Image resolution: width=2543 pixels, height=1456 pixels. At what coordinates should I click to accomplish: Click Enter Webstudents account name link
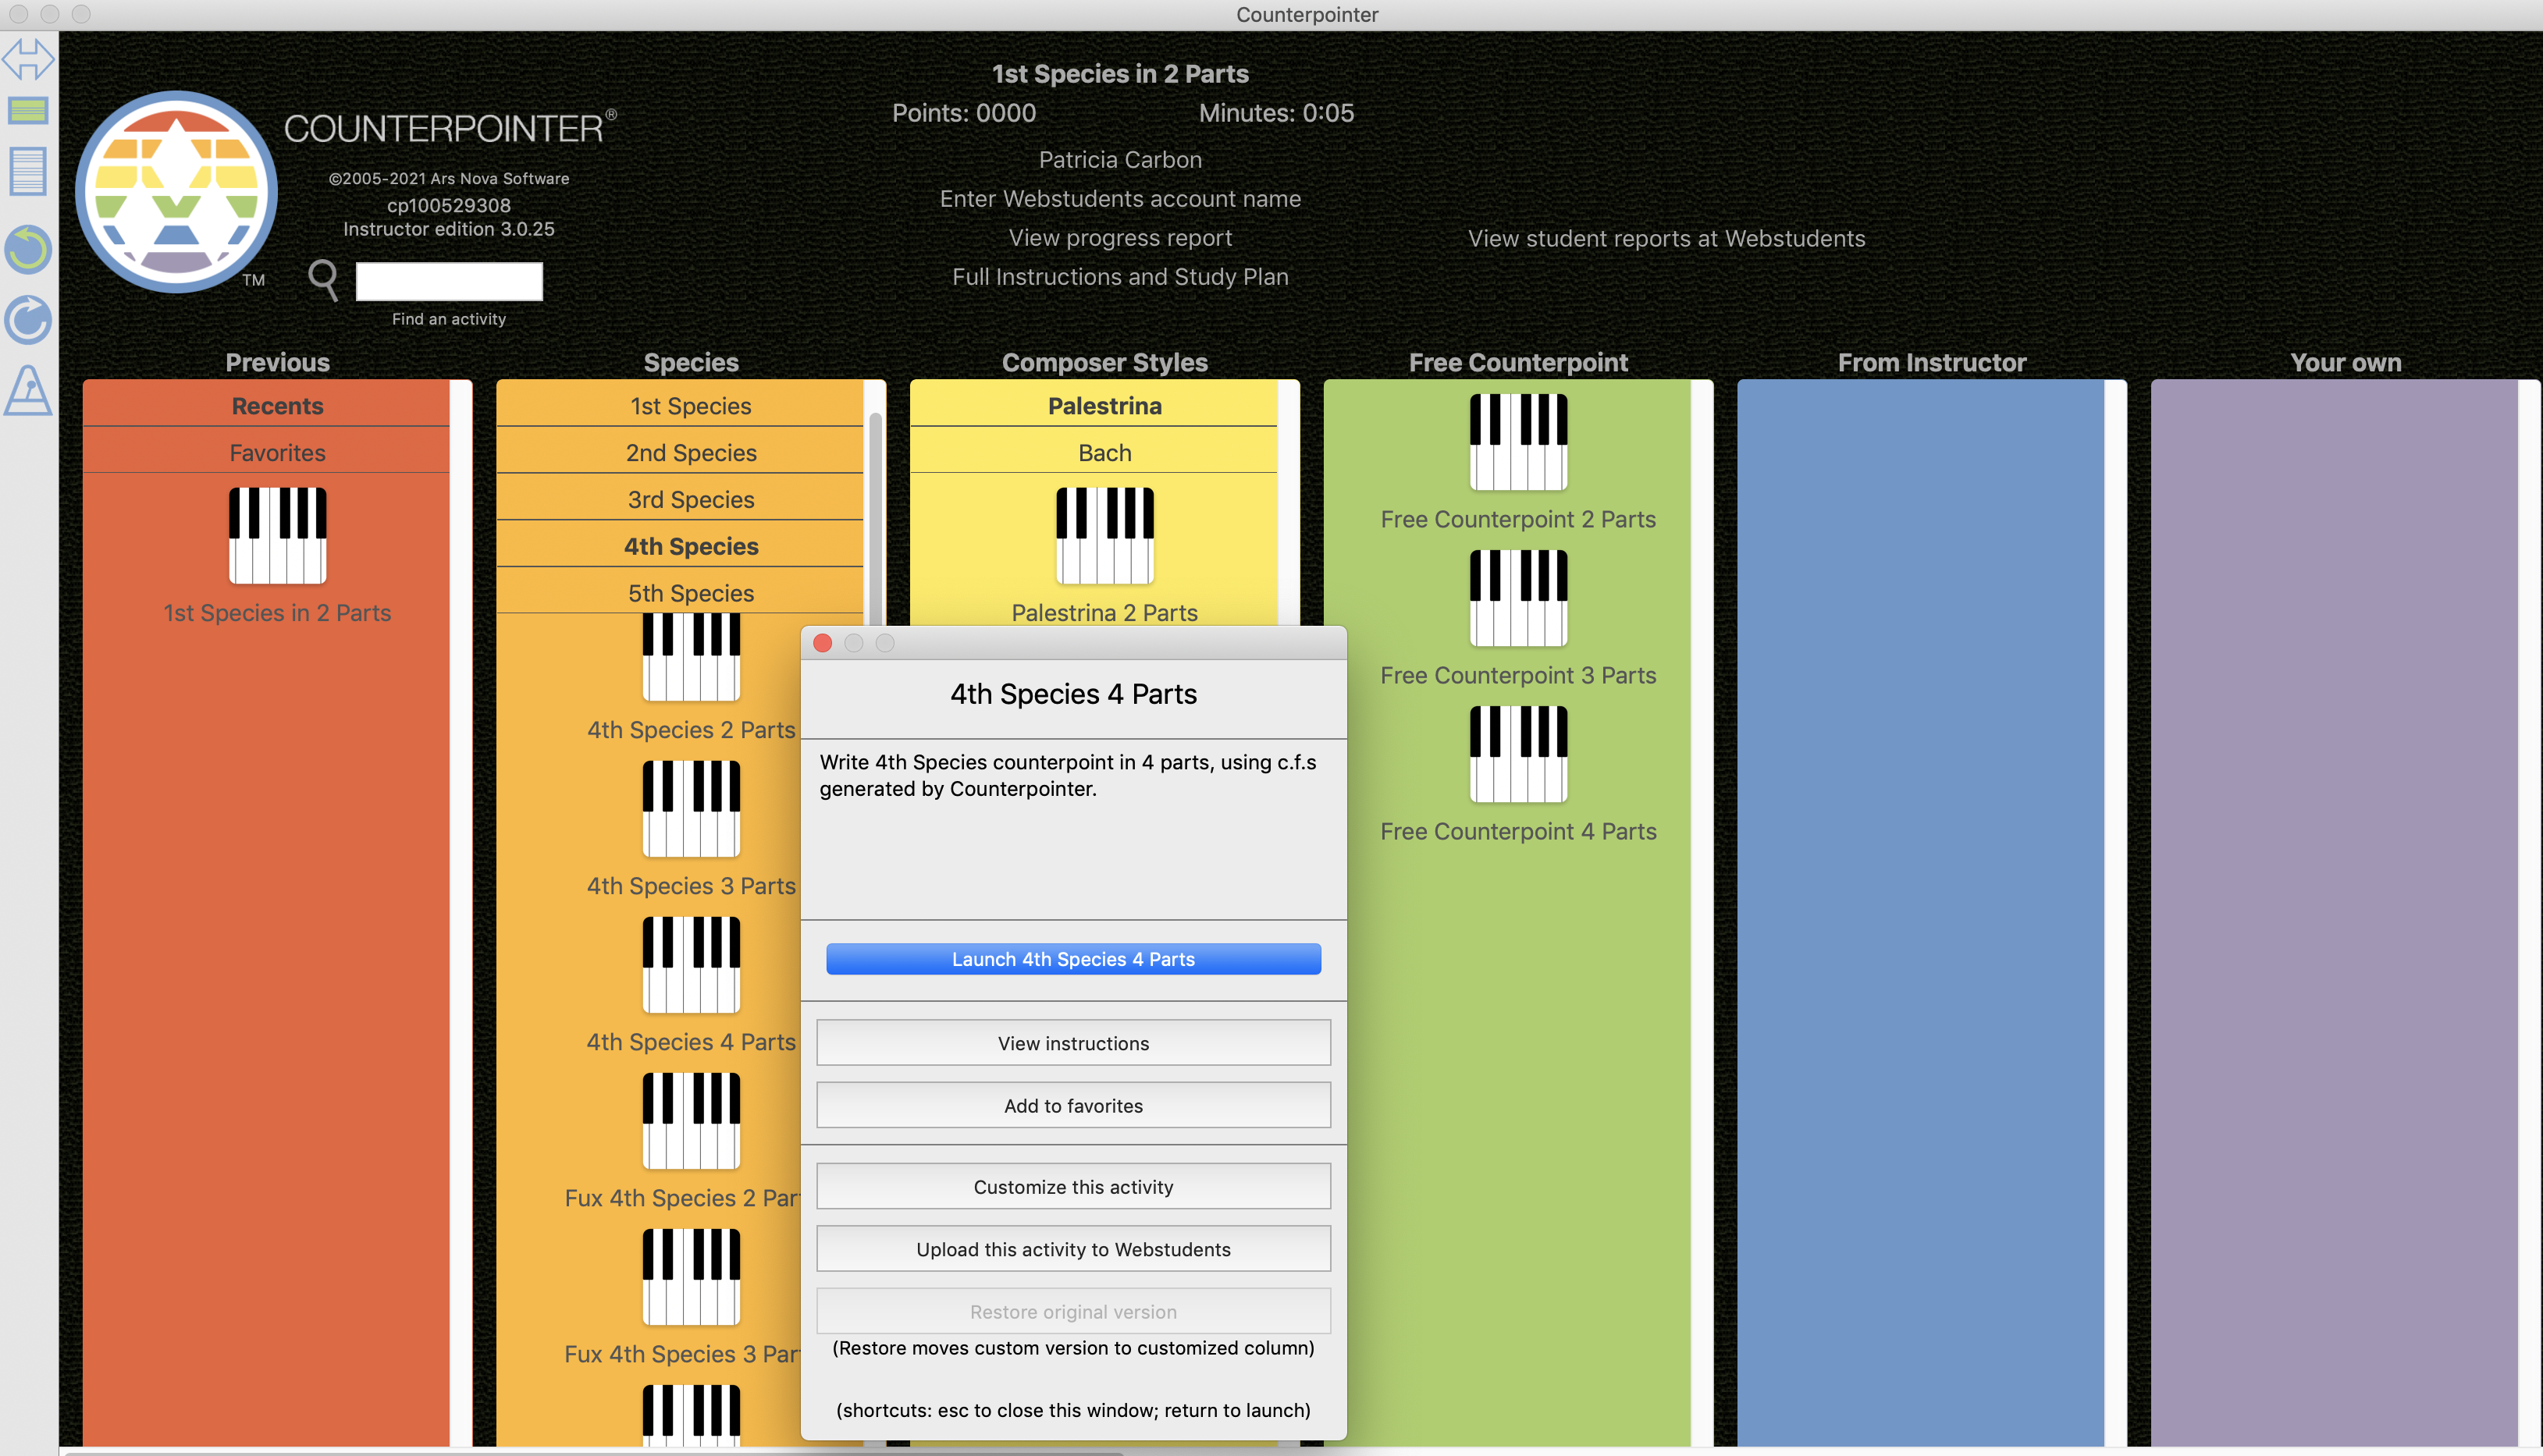(1120, 198)
